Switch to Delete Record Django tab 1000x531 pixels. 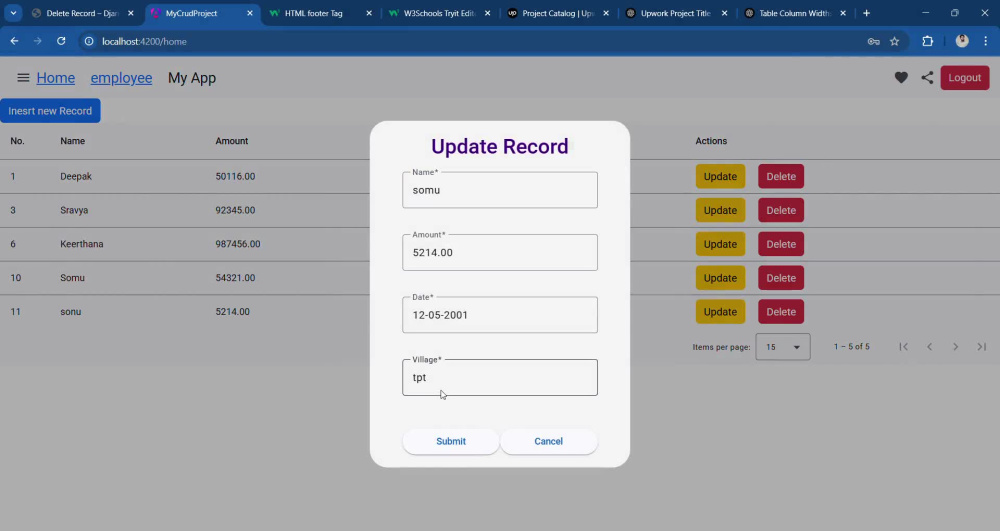pos(83,13)
